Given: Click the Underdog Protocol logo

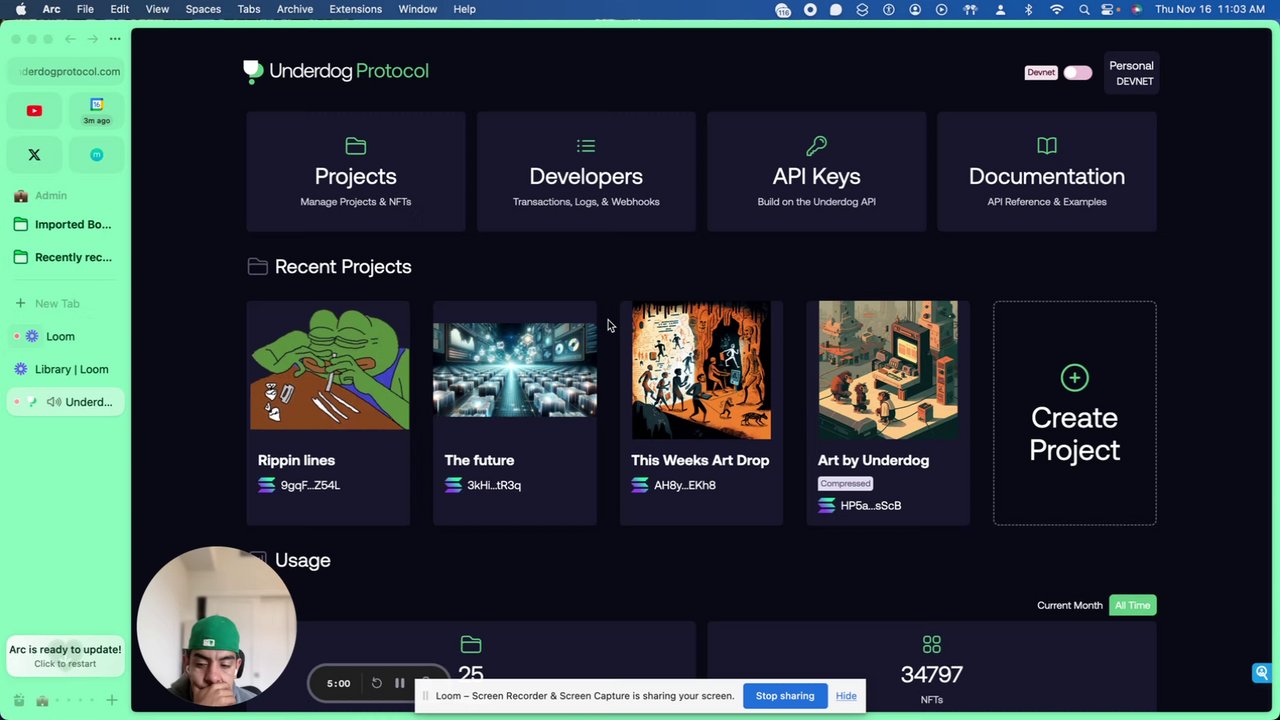Looking at the screenshot, I should (x=336, y=71).
